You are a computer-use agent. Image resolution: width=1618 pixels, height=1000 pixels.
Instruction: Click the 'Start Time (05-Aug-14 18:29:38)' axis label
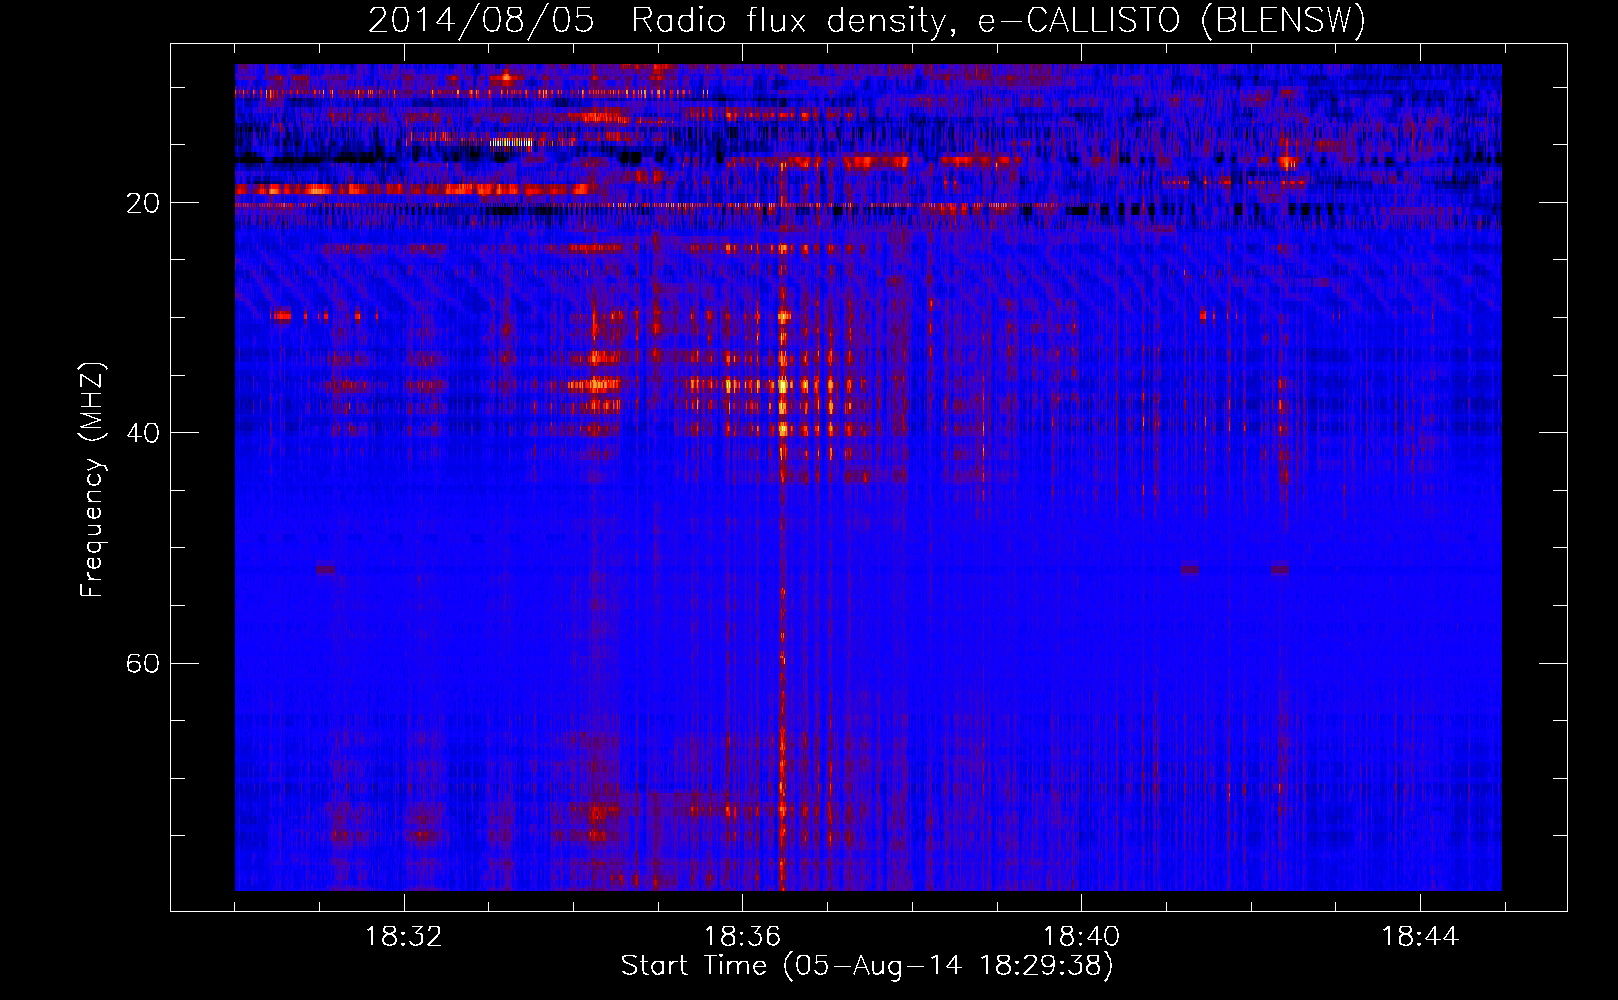point(867,966)
